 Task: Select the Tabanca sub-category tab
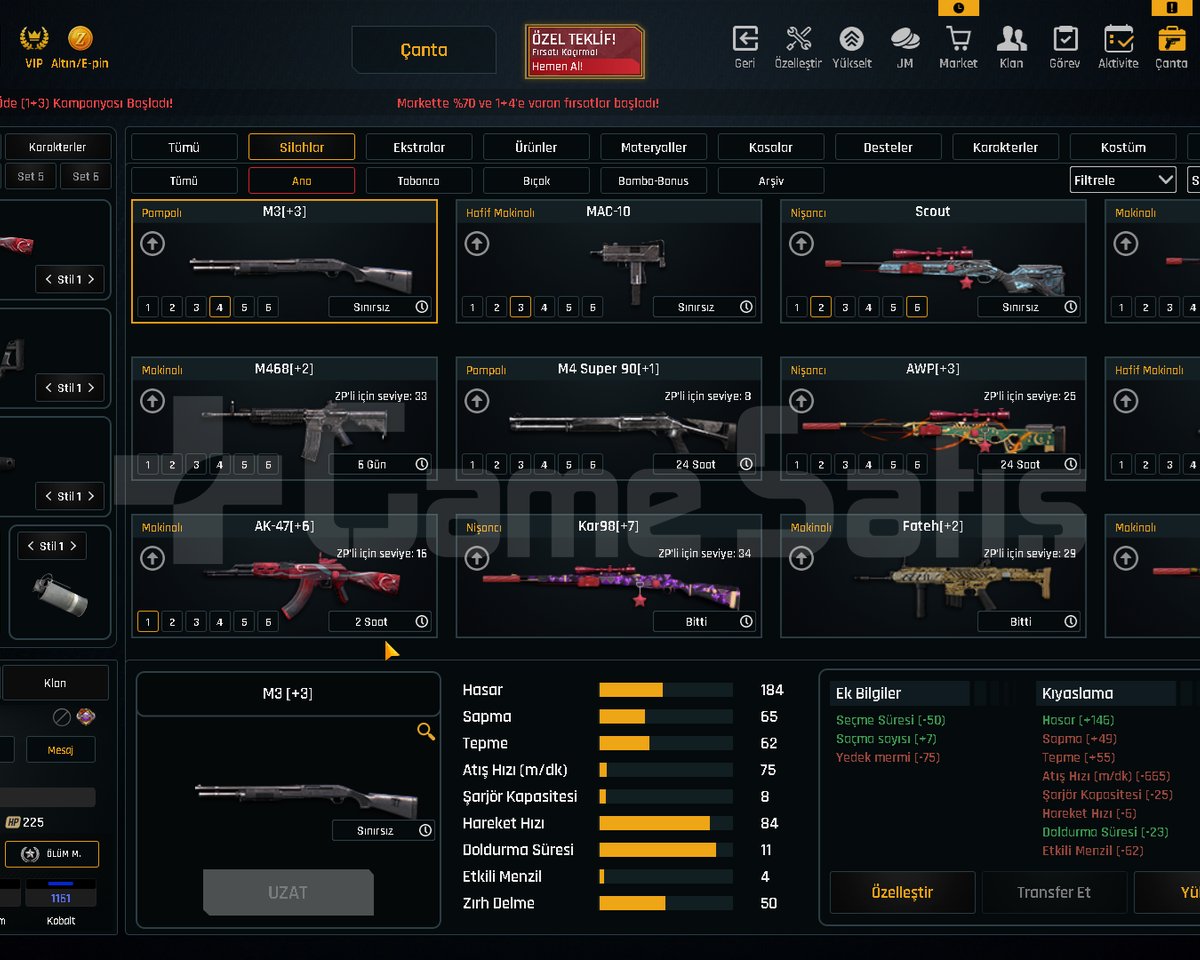point(419,181)
